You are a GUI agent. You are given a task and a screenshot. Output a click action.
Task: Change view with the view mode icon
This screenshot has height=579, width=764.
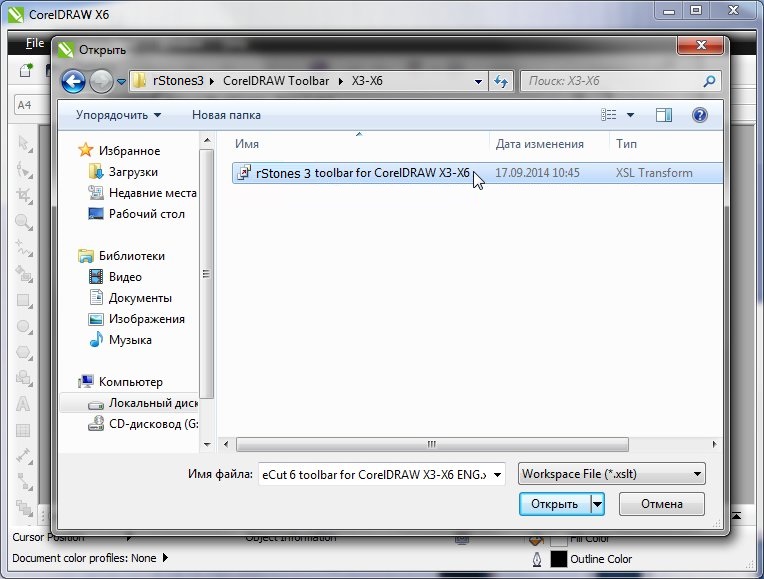click(609, 115)
